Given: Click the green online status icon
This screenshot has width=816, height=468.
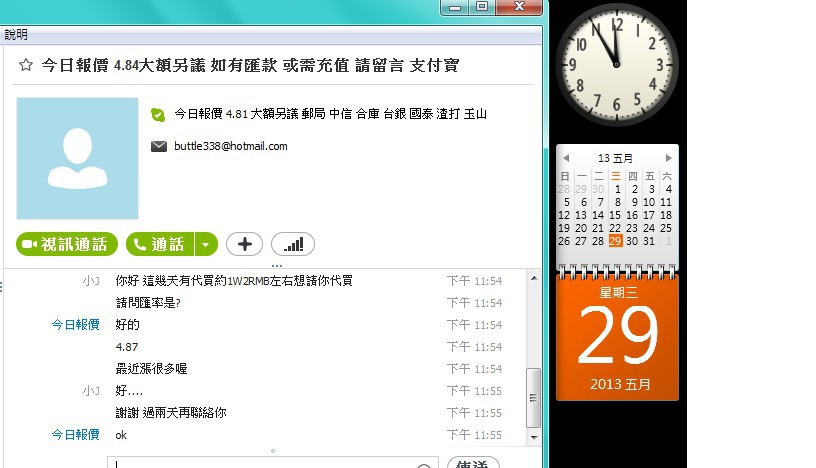Looking at the screenshot, I should pyautogui.click(x=158, y=115).
